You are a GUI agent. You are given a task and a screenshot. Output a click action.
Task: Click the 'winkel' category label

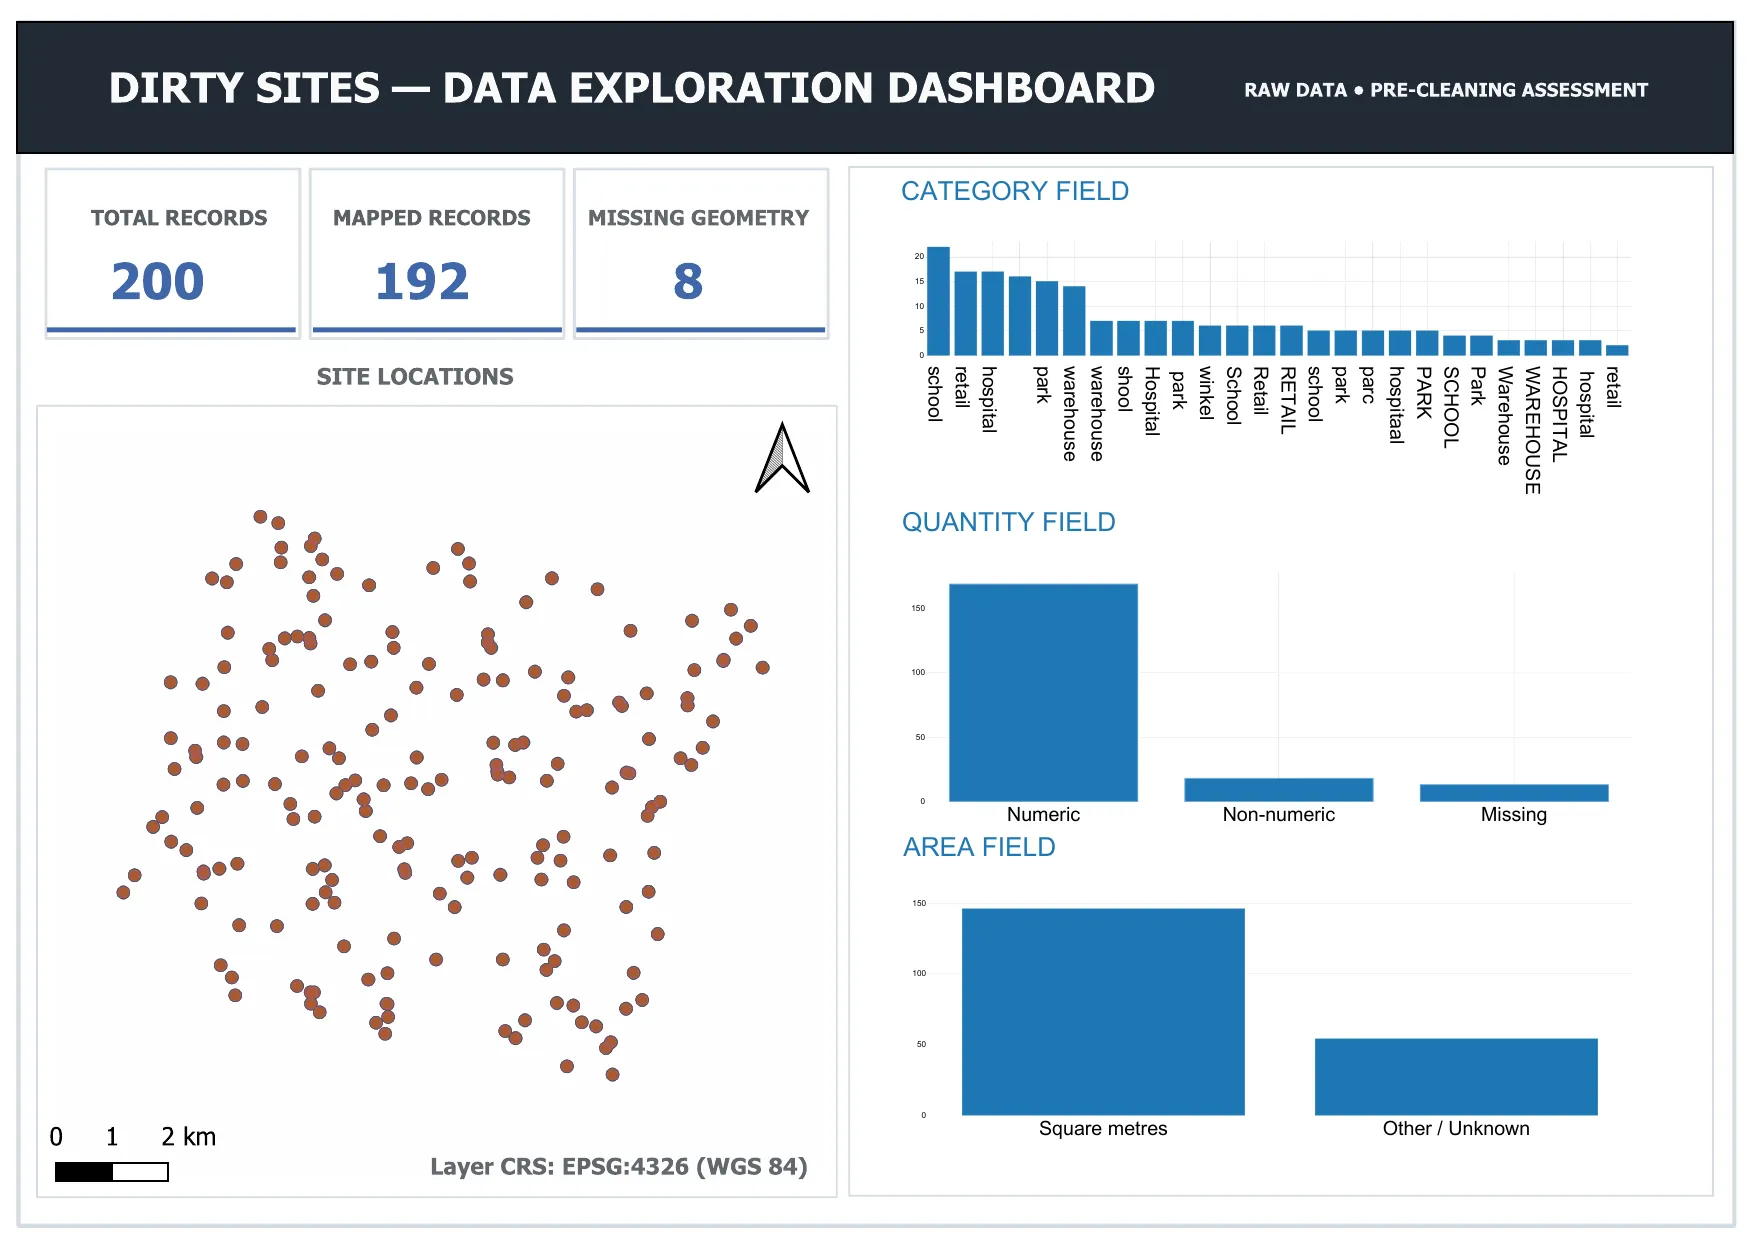[1207, 392]
